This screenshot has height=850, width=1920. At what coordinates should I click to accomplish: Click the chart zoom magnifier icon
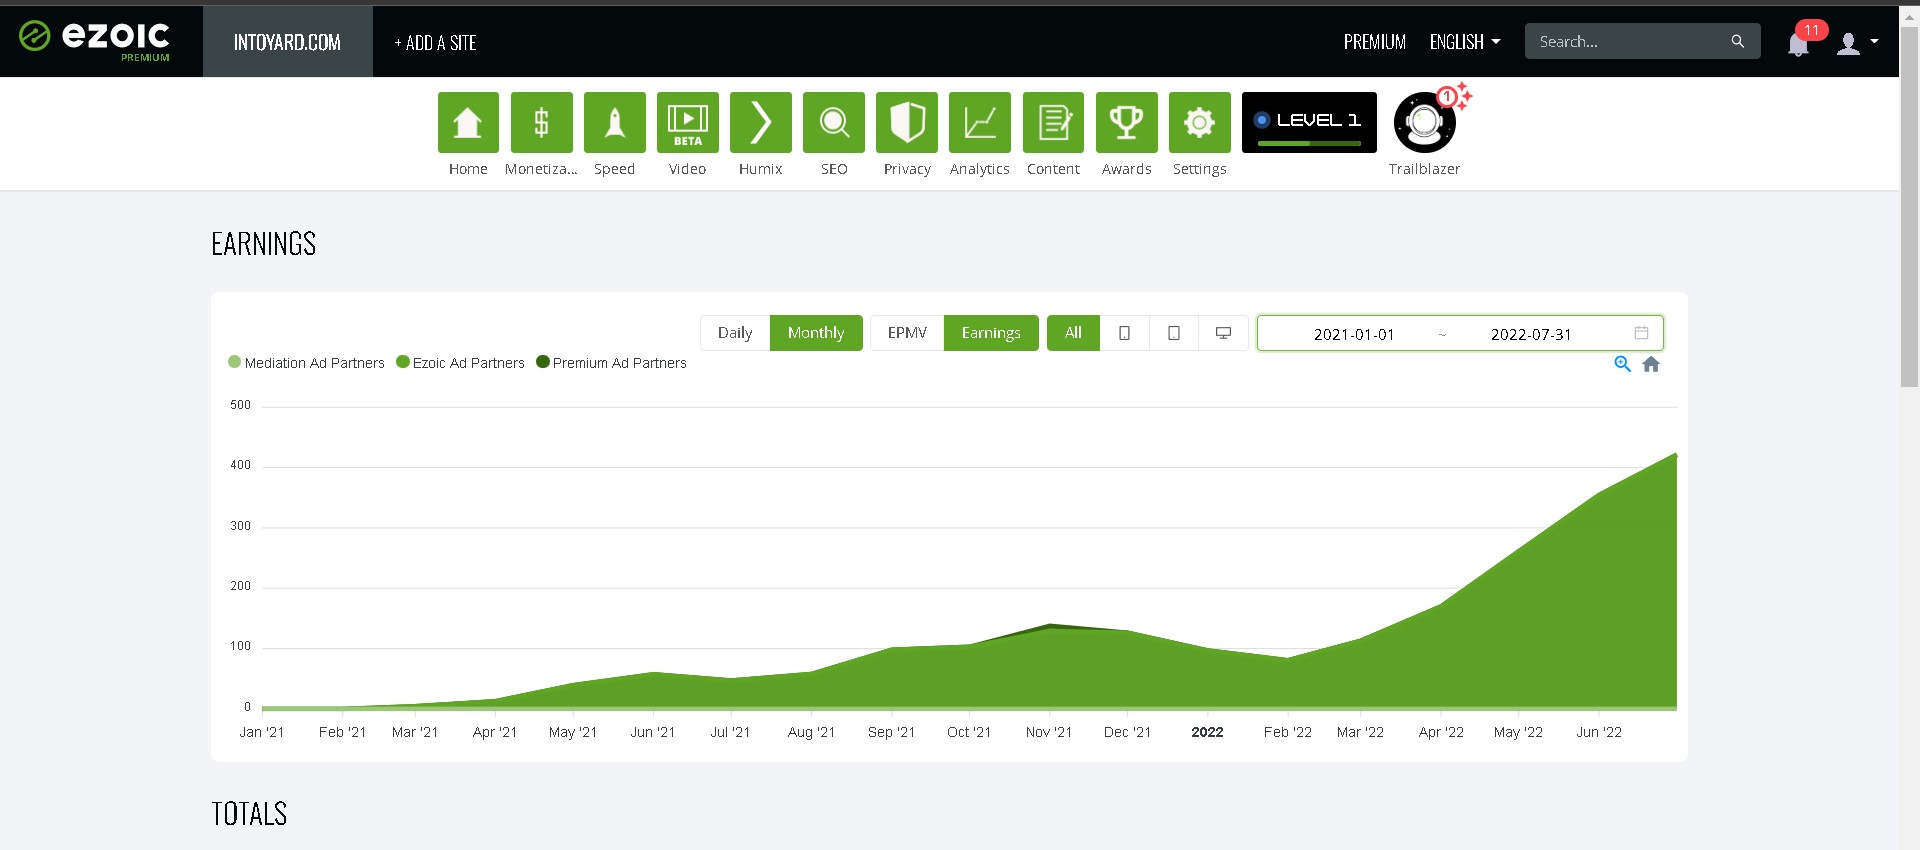(1622, 364)
